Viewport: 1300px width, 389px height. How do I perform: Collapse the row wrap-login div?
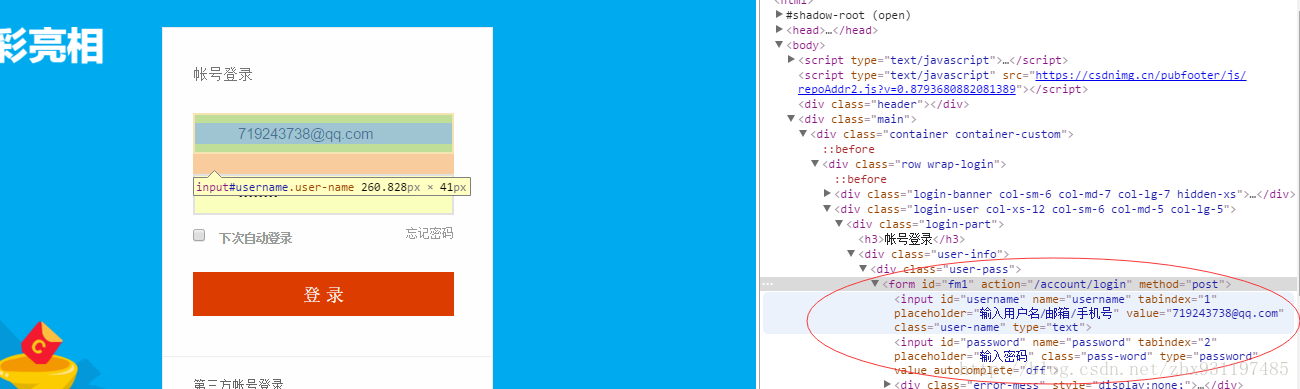[x=816, y=164]
